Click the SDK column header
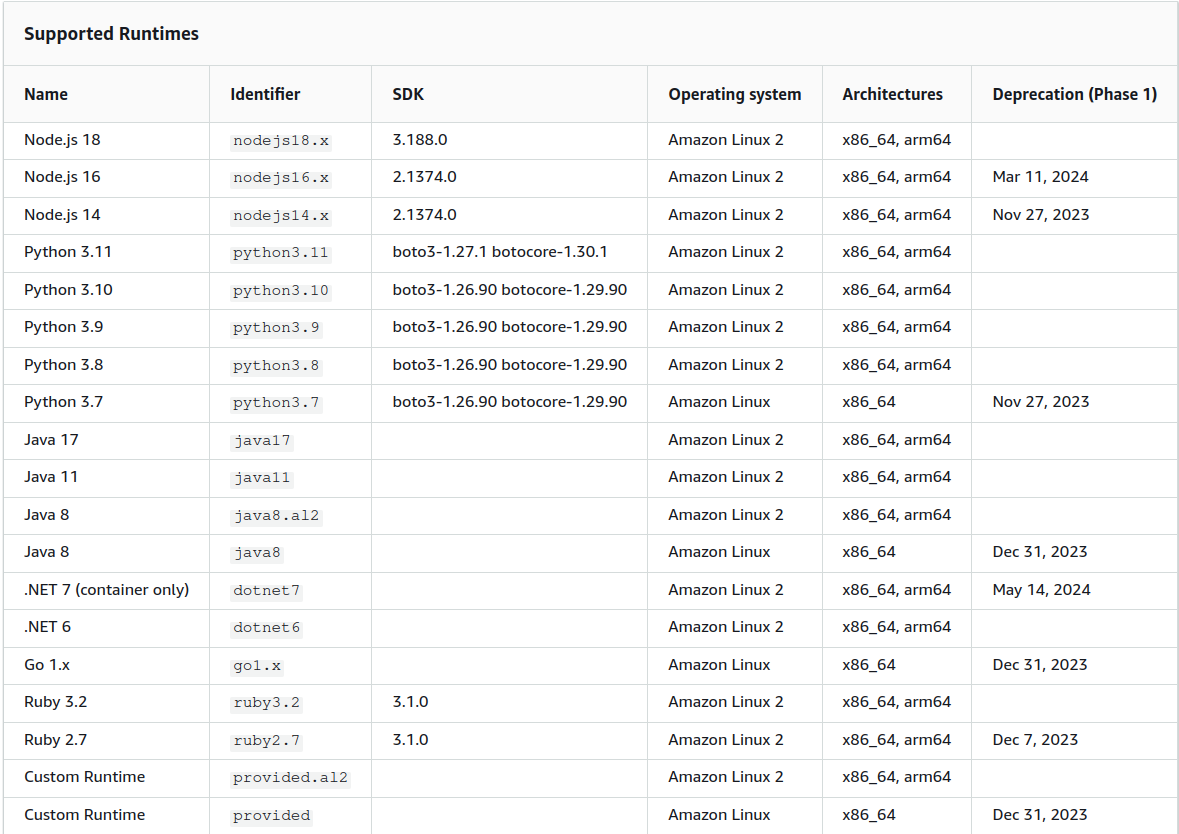 (407, 93)
